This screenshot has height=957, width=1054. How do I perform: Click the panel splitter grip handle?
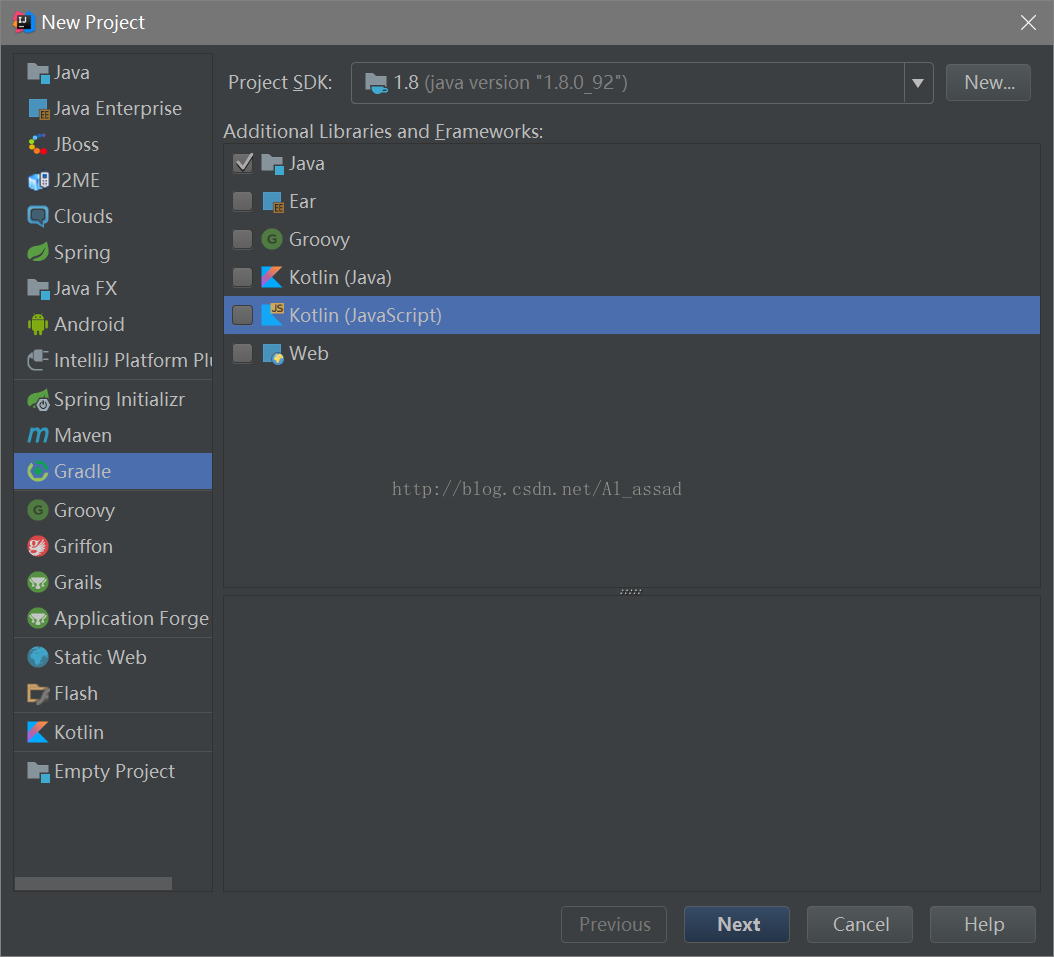631,591
